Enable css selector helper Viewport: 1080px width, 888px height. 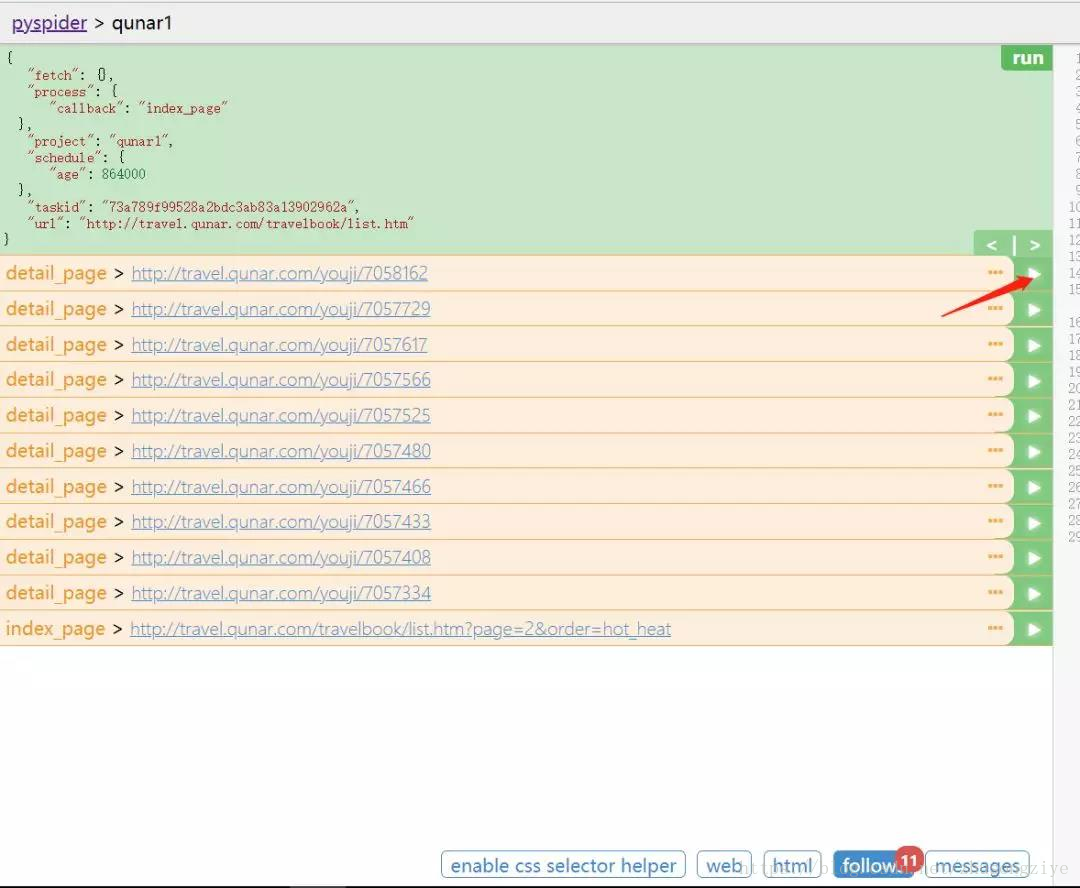point(563,865)
